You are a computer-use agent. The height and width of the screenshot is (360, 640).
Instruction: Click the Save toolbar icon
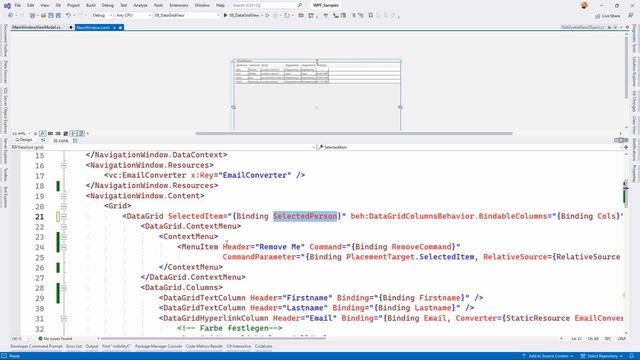(x=51, y=15)
